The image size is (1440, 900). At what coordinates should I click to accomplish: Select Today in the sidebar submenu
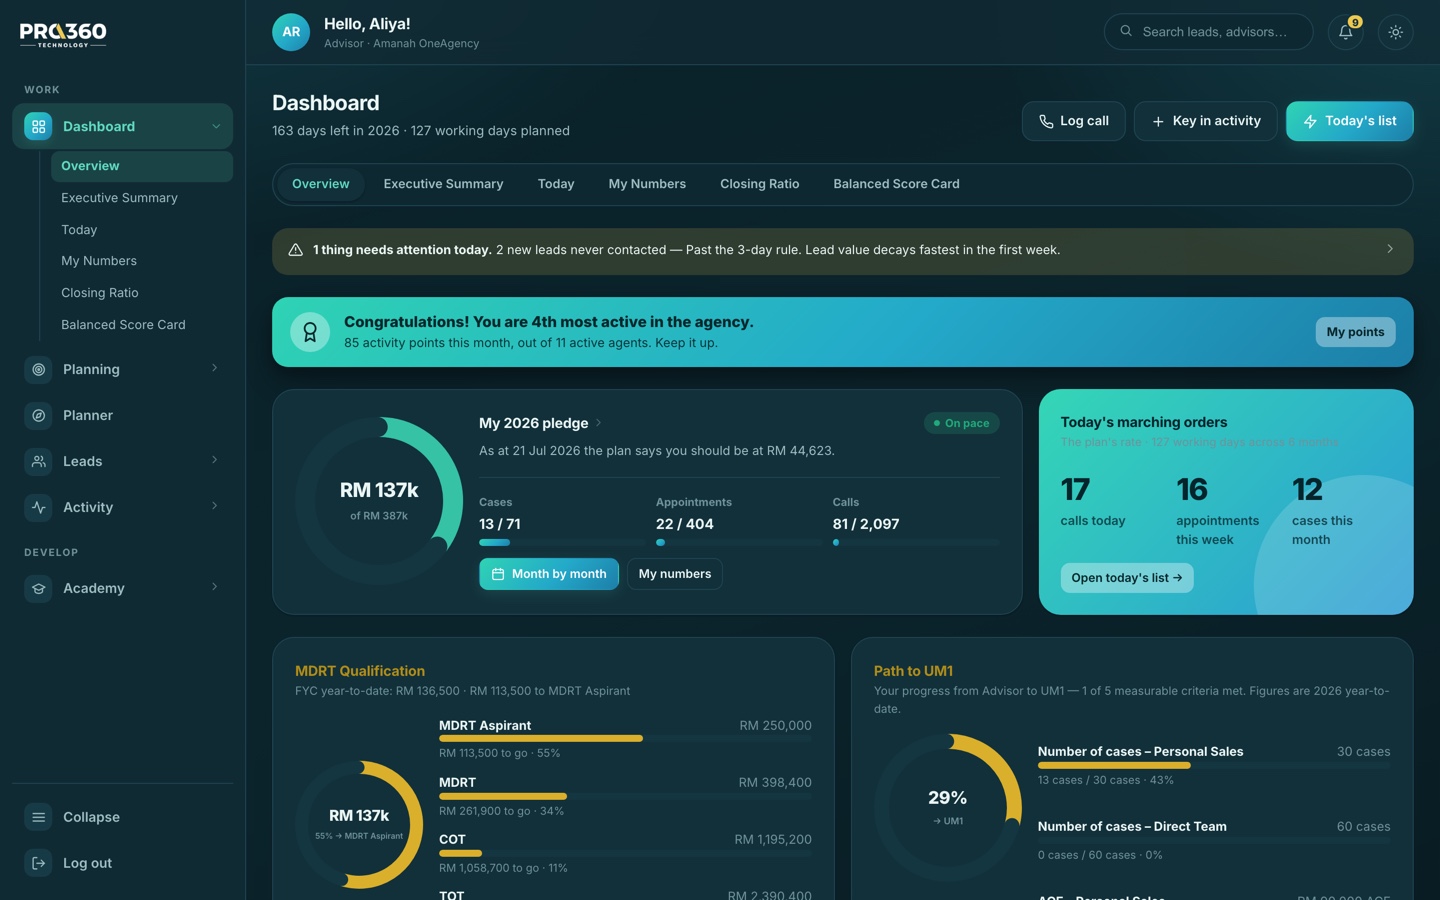click(142, 230)
